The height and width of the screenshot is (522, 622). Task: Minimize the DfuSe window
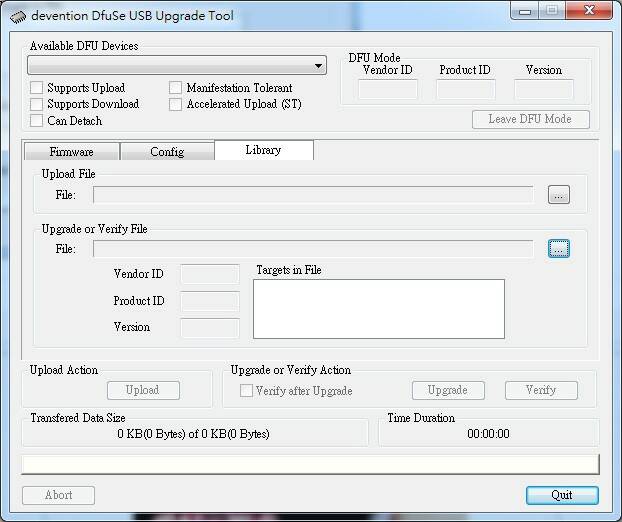click(525, 11)
